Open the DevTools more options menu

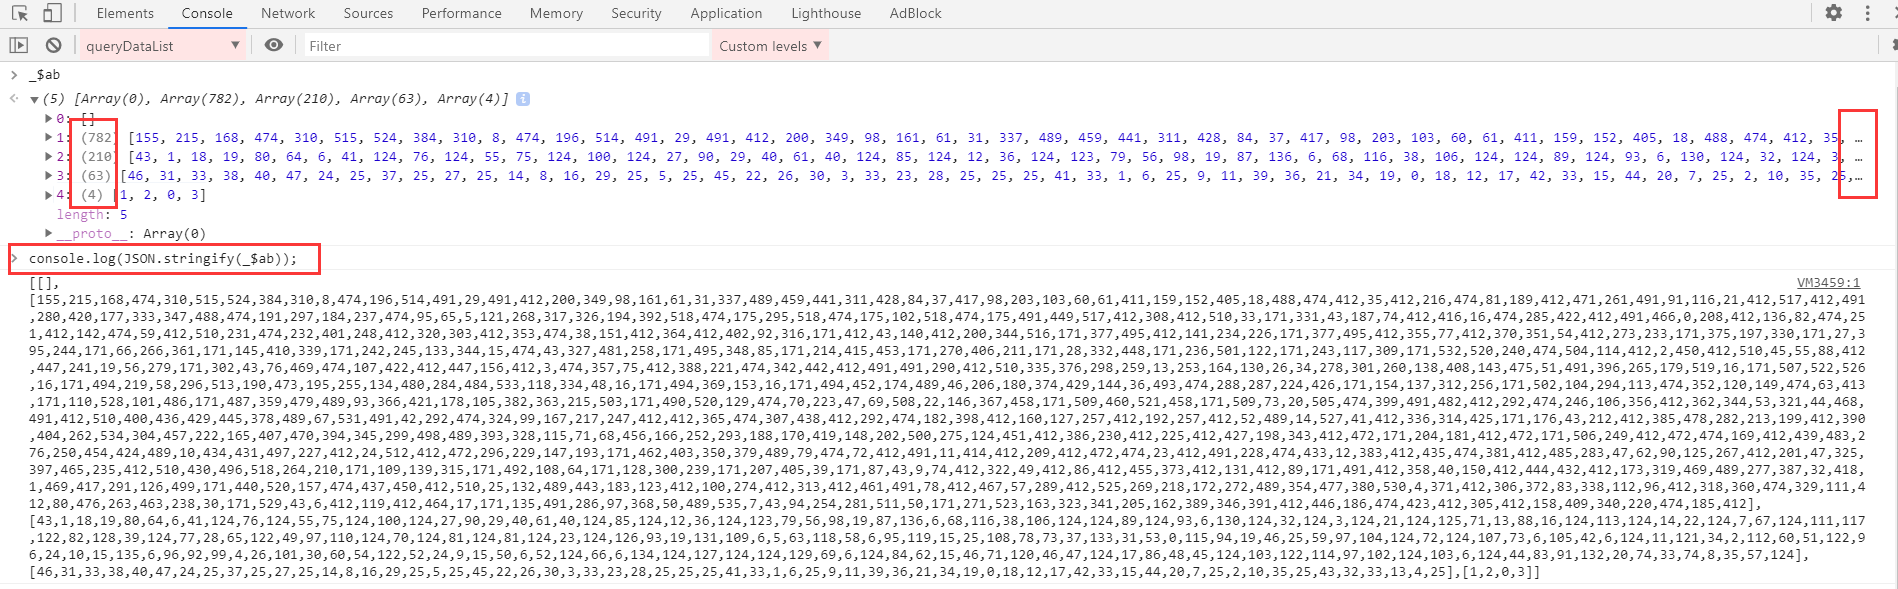click(1867, 13)
